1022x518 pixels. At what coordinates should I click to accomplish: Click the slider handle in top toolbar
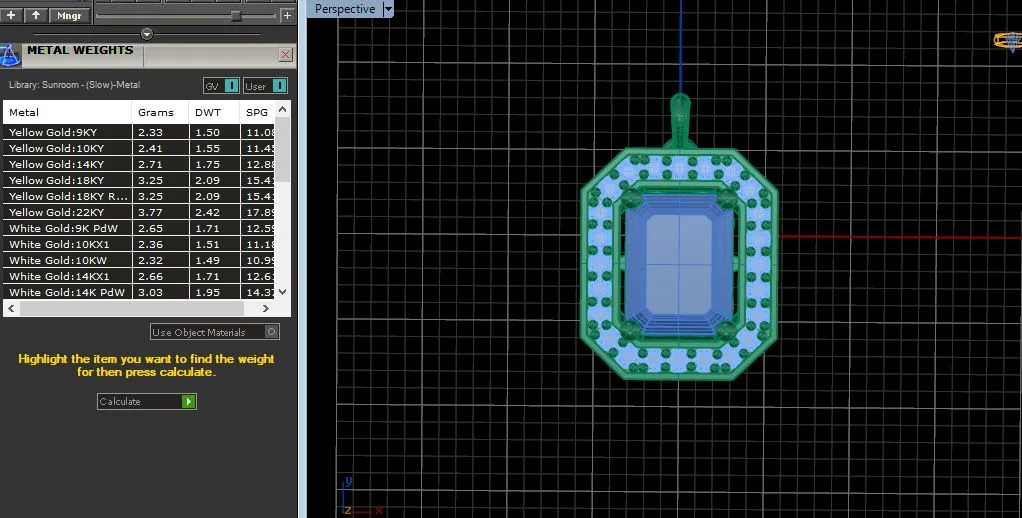(237, 16)
